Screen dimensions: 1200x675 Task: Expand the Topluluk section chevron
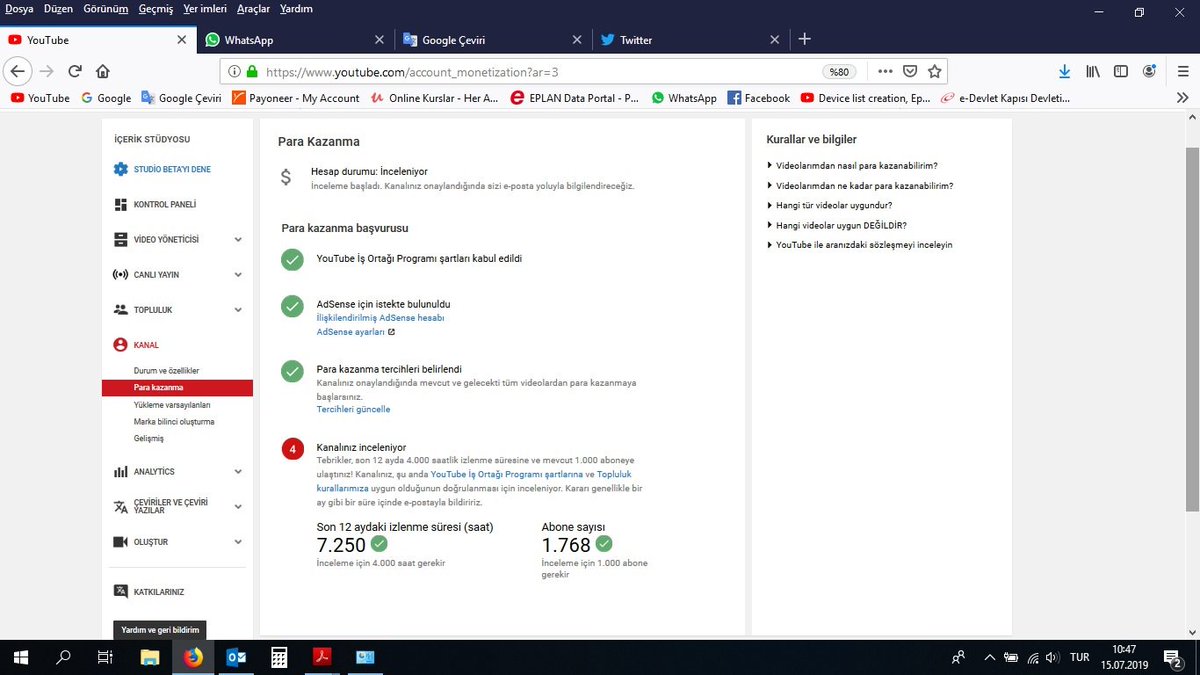[238, 310]
